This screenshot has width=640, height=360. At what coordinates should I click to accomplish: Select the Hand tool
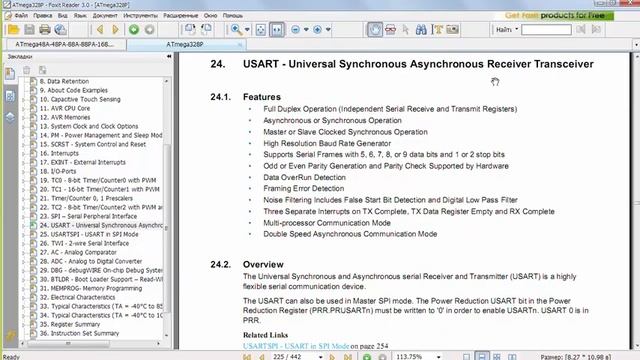click(375, 29)
